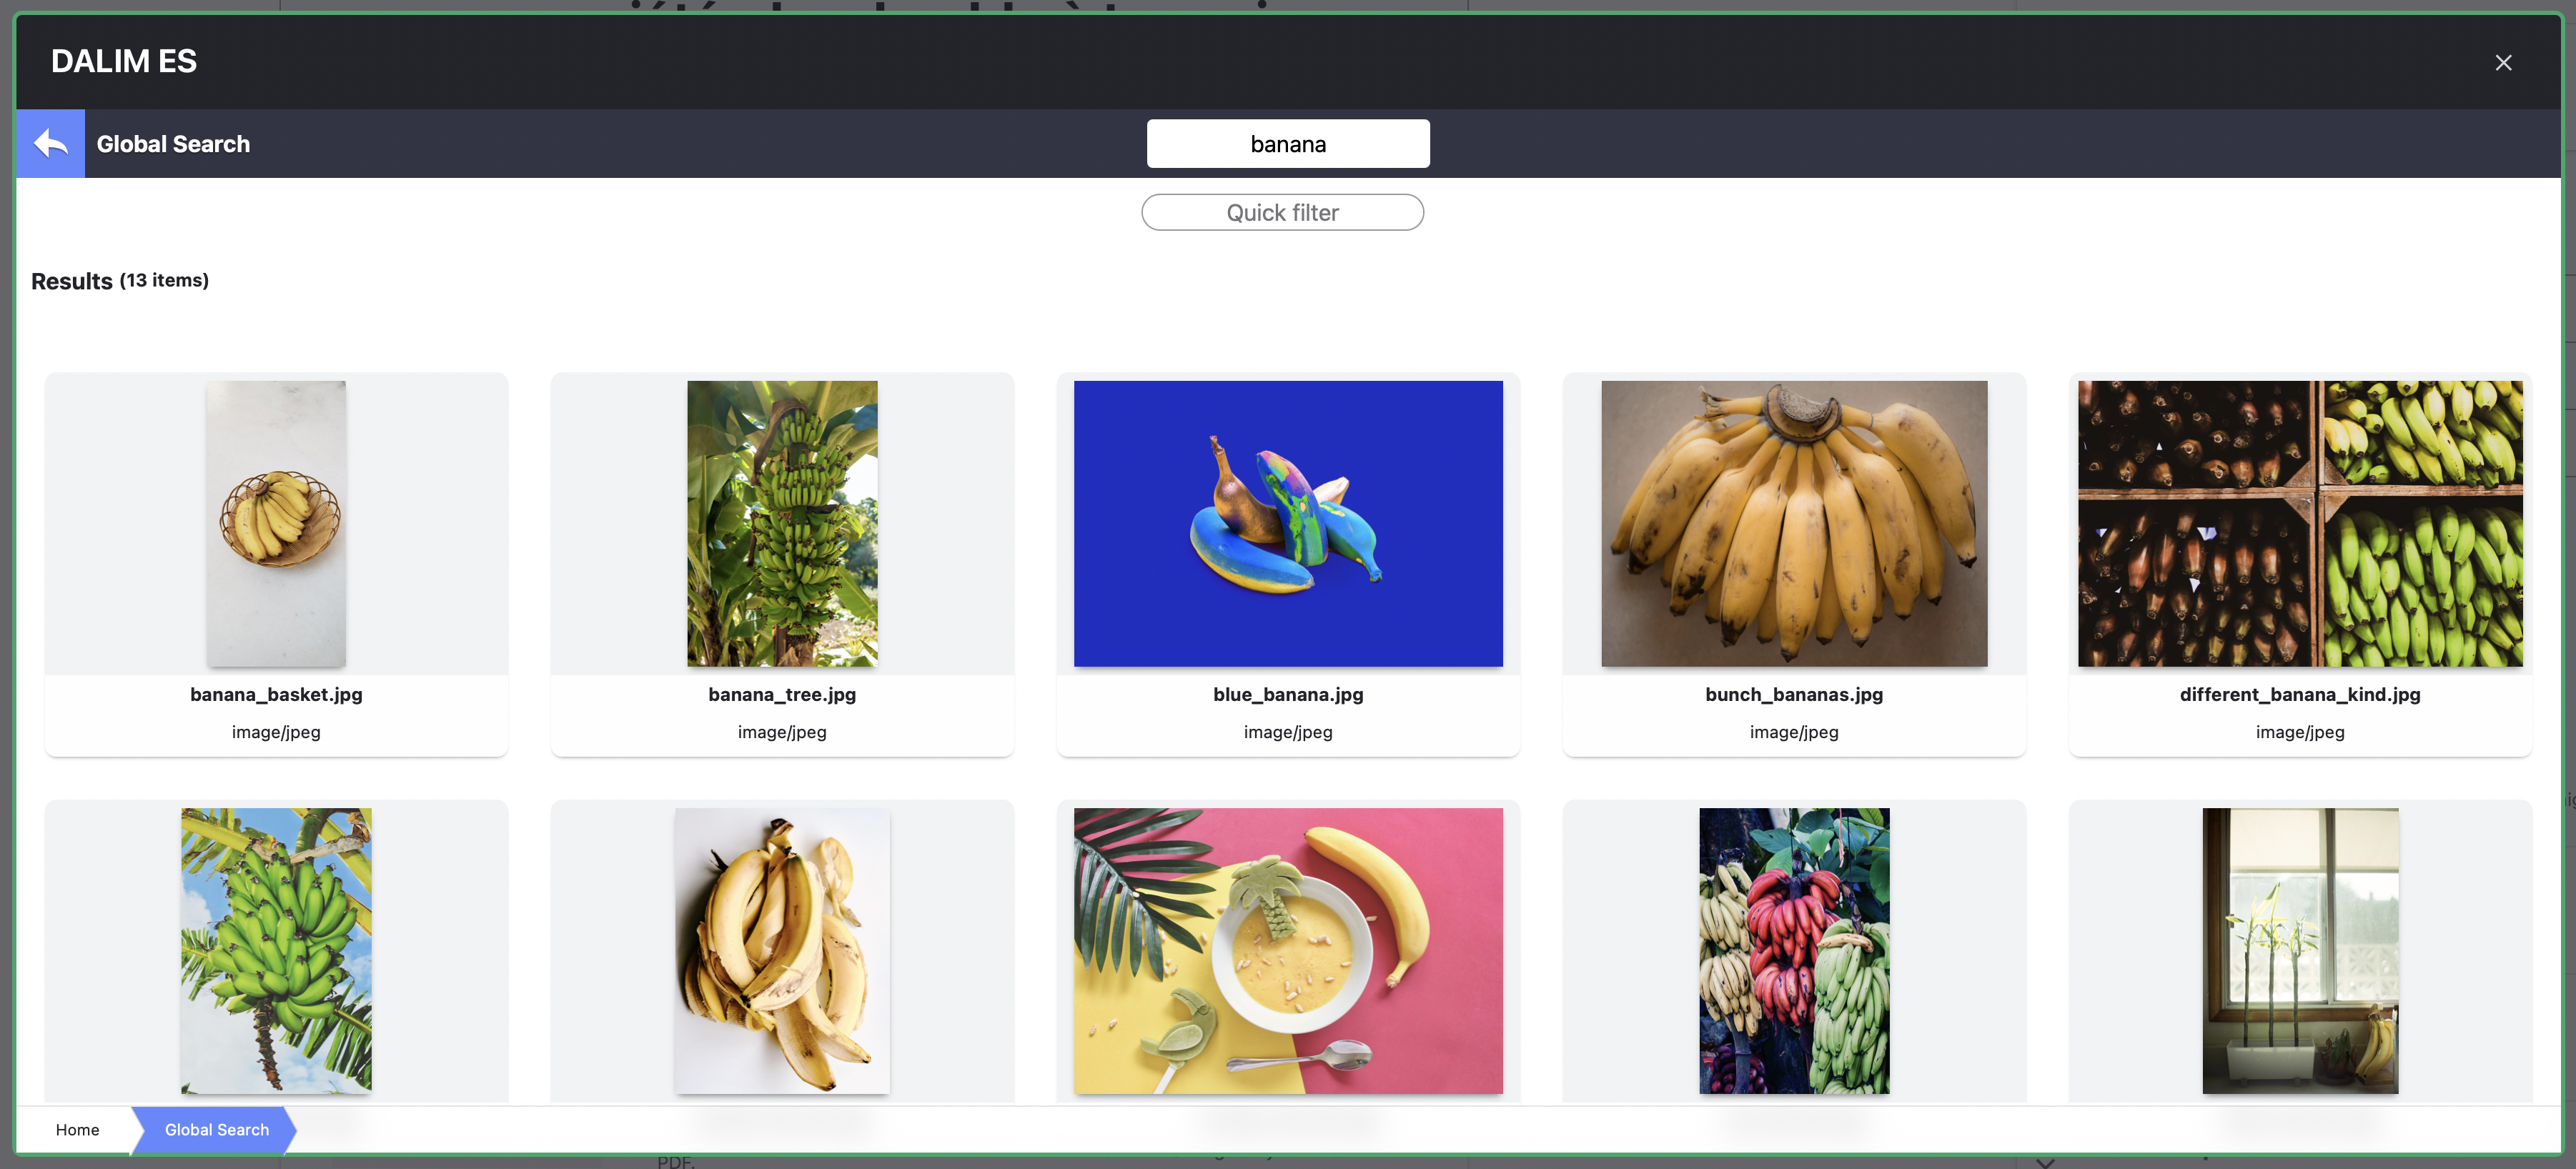Click the Quick filter box
The height and width of the screenshot is (1169, 2576).
pyautogui.click(x=1282, y=213)
